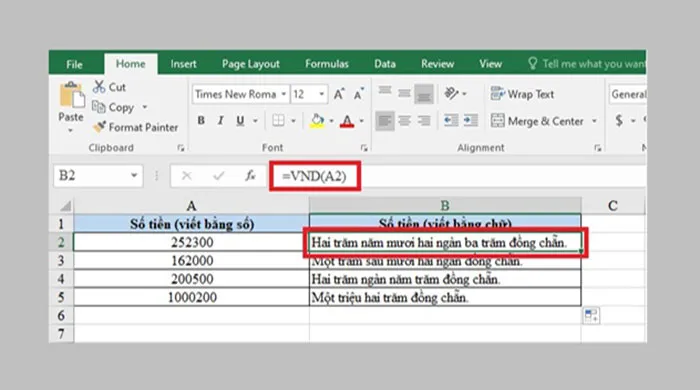Expand font color dropdown arrow
This screenshot has height=390, width=700.
pyautogui.click(x=362, y=120)
